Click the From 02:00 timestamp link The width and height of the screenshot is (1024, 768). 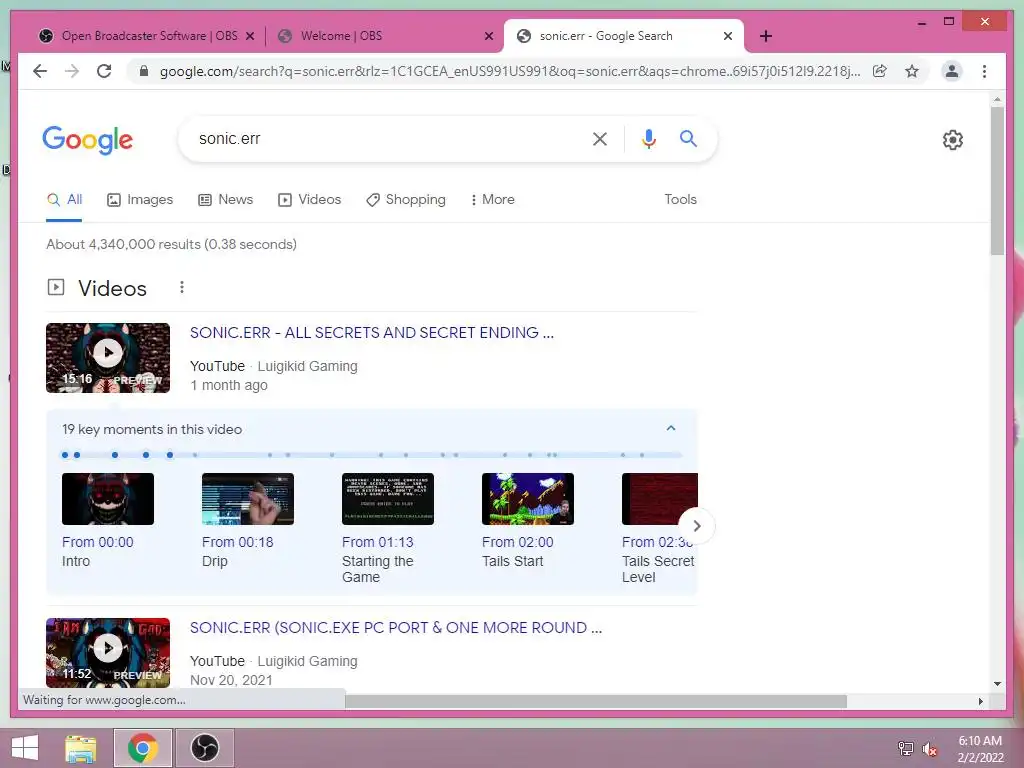517,543
